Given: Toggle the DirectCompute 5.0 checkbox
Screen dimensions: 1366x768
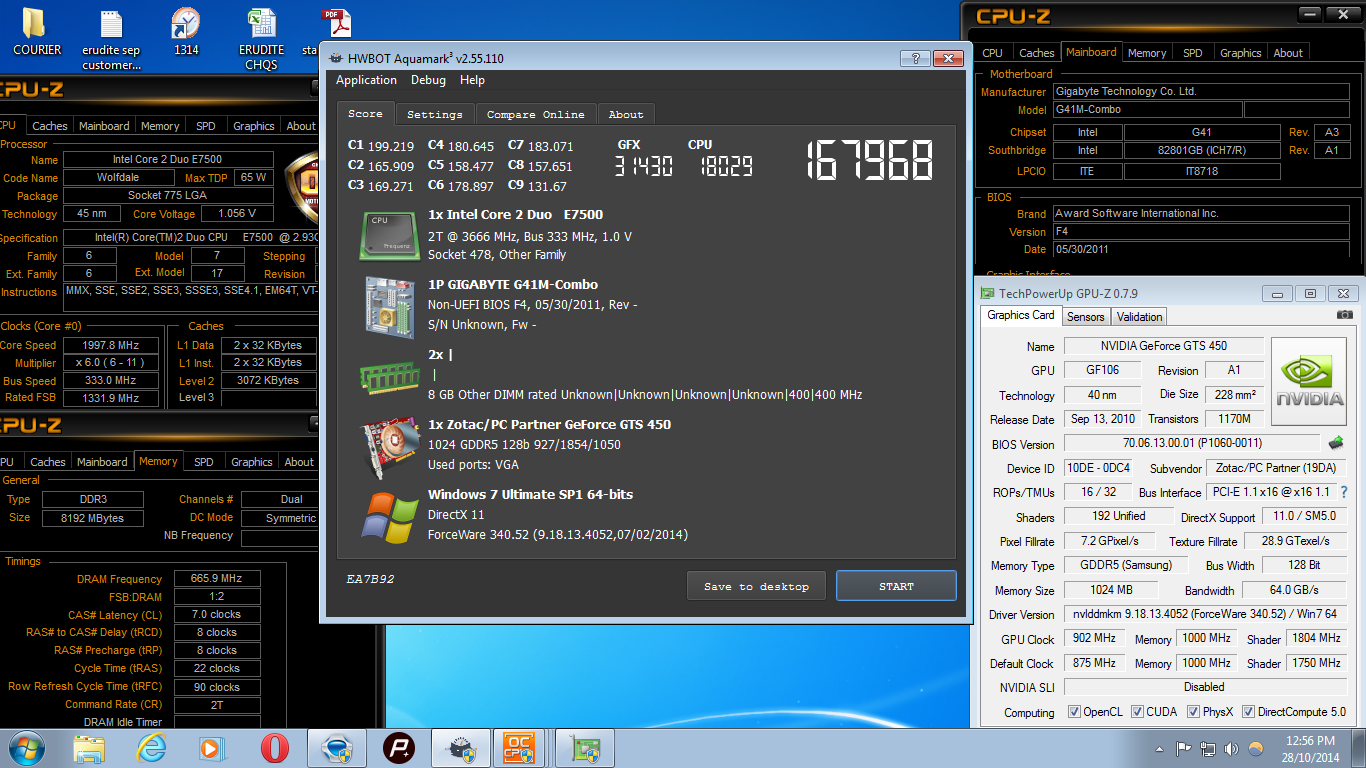Looking at the screenshot, I should [1247, 712].
